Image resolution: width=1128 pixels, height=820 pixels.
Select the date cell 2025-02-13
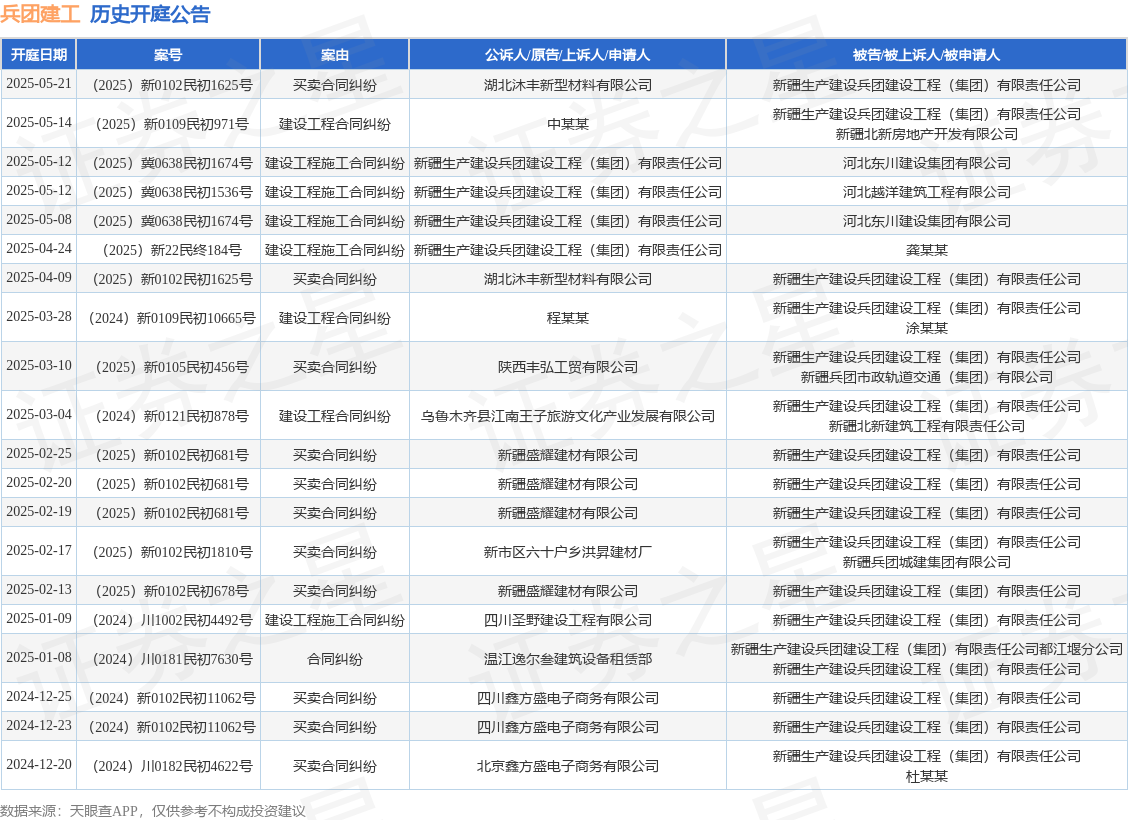point(39,589)
